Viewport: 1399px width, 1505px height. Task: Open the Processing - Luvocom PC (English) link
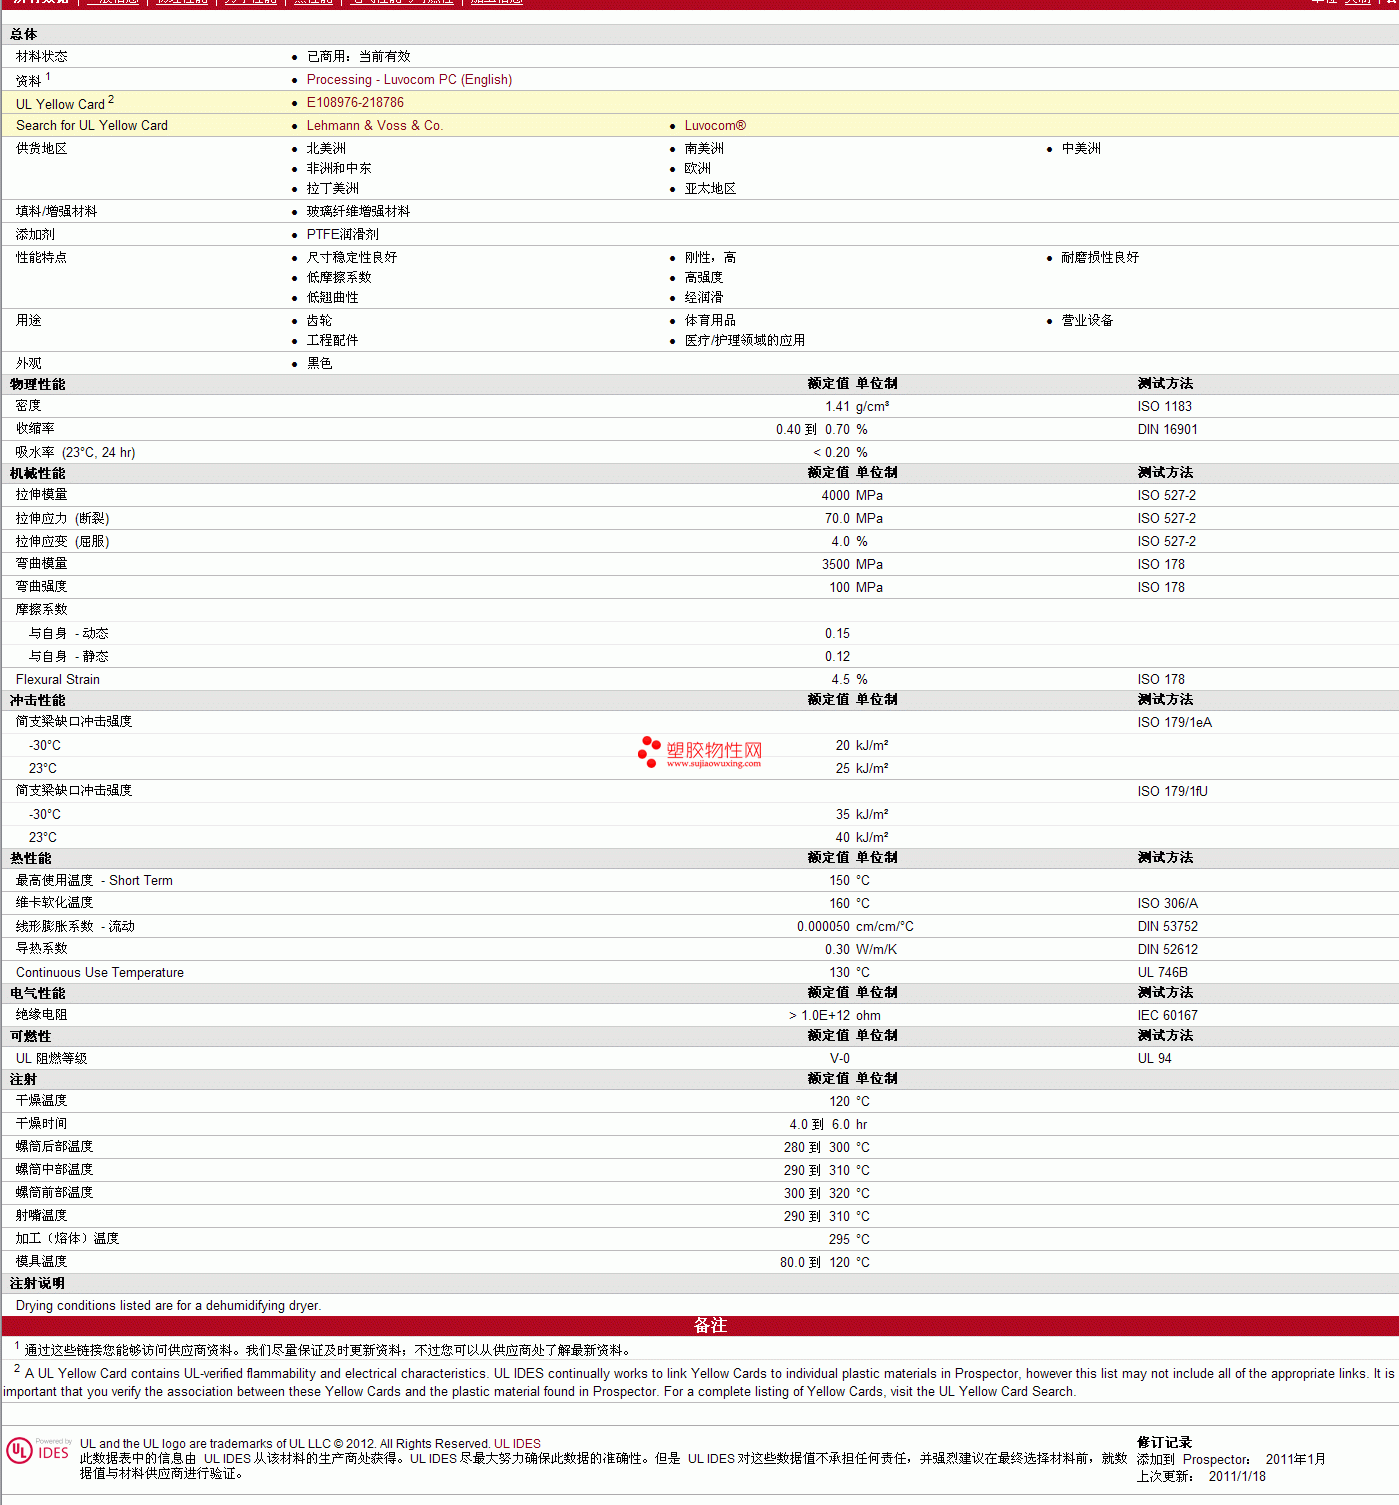[409, 80]
